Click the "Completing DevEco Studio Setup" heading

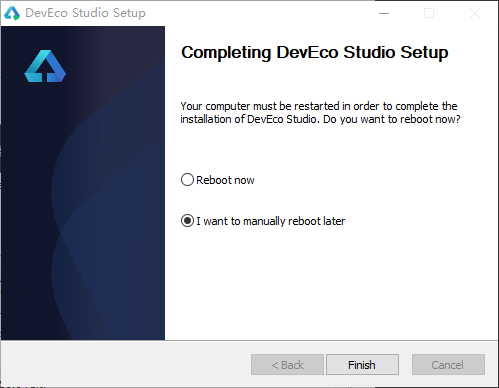tap(314, 53)
